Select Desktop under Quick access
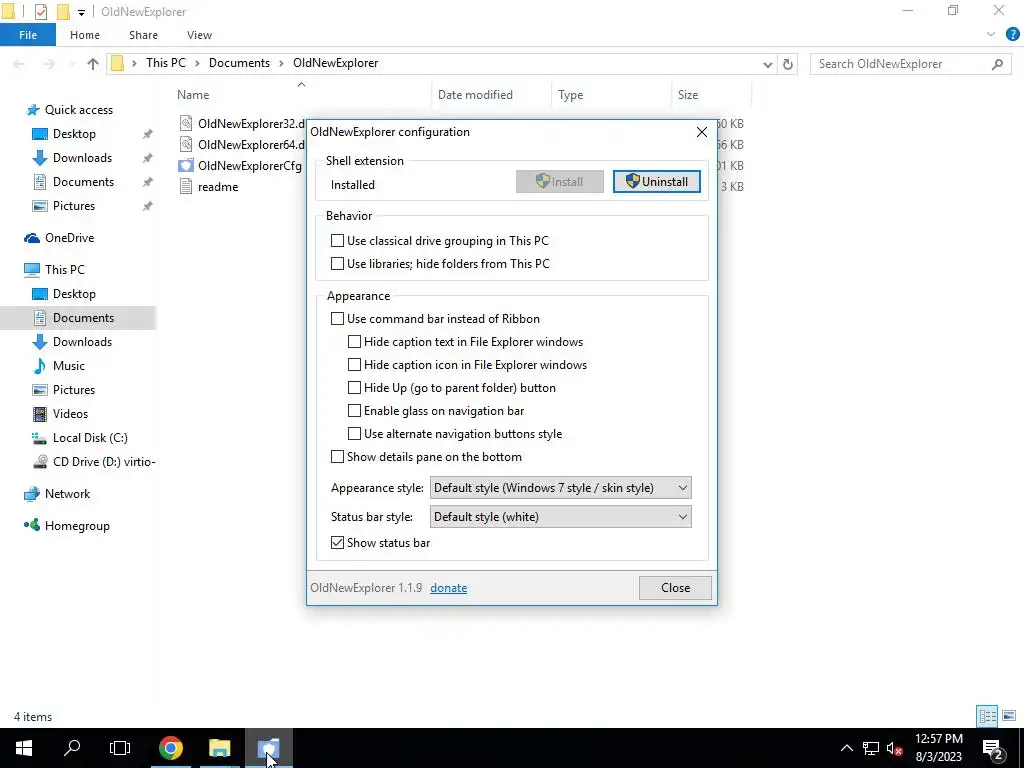Screen dimensions: 1024x768 (74, 134)
